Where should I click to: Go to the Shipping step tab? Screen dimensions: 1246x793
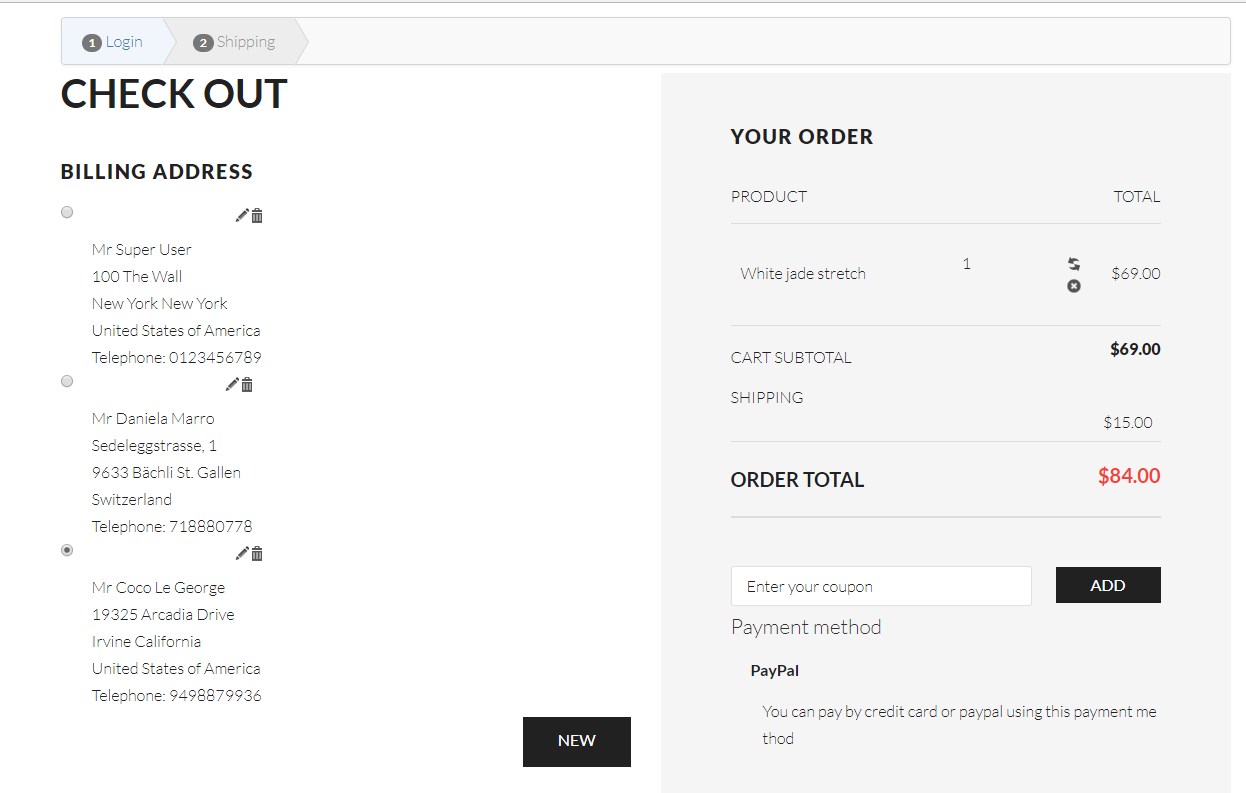tap(235, 42)
